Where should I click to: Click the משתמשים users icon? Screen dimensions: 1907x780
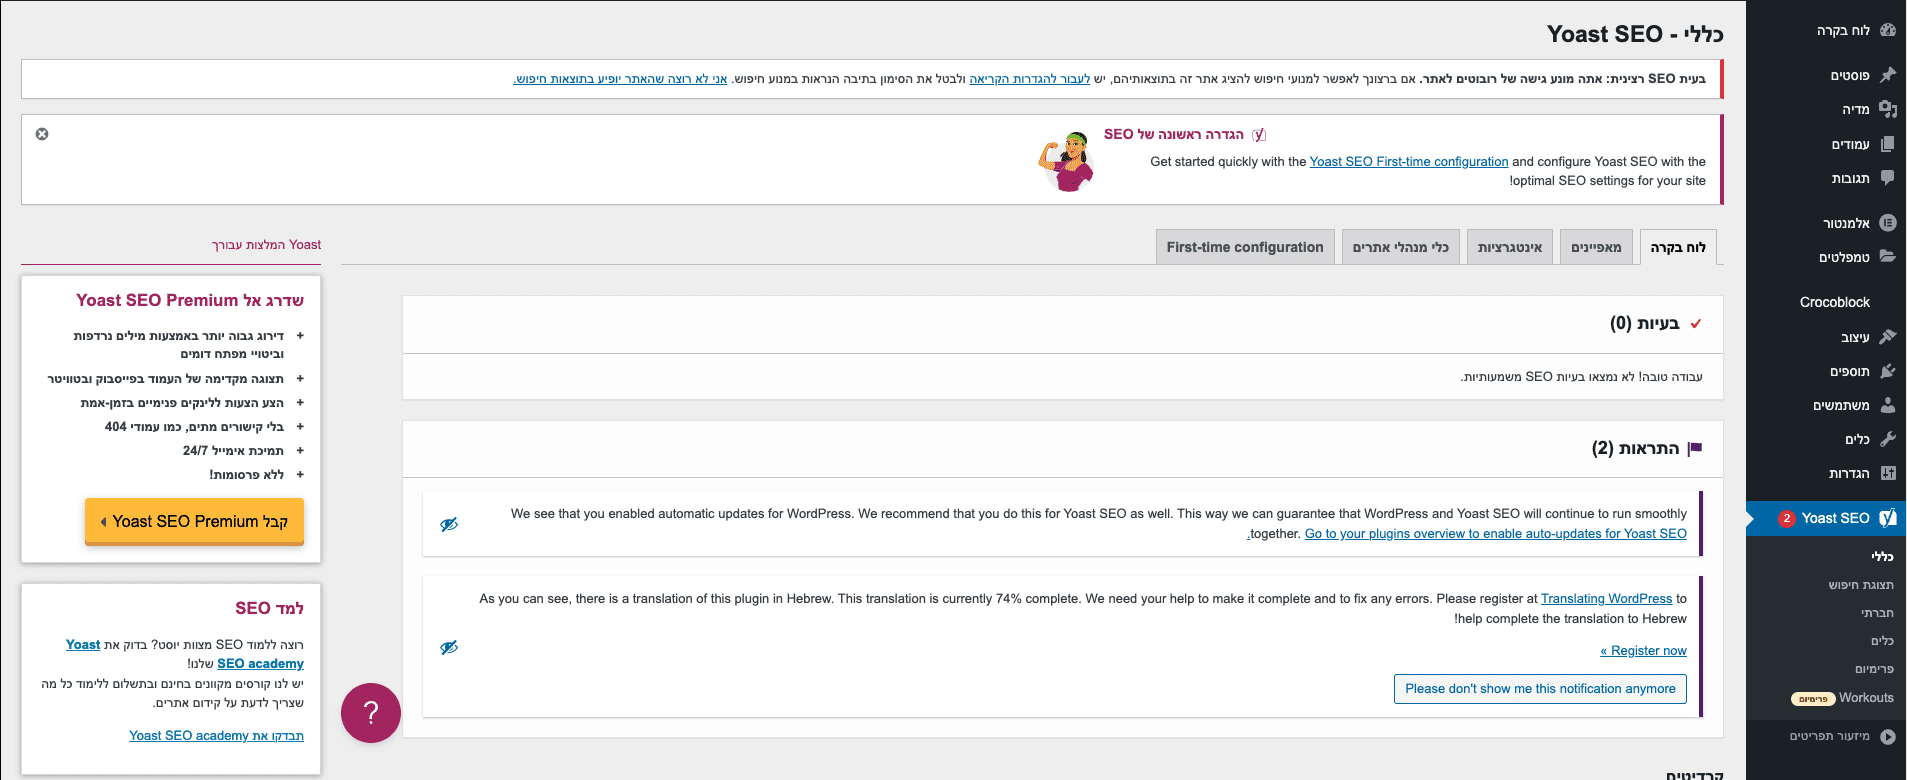1887,405
